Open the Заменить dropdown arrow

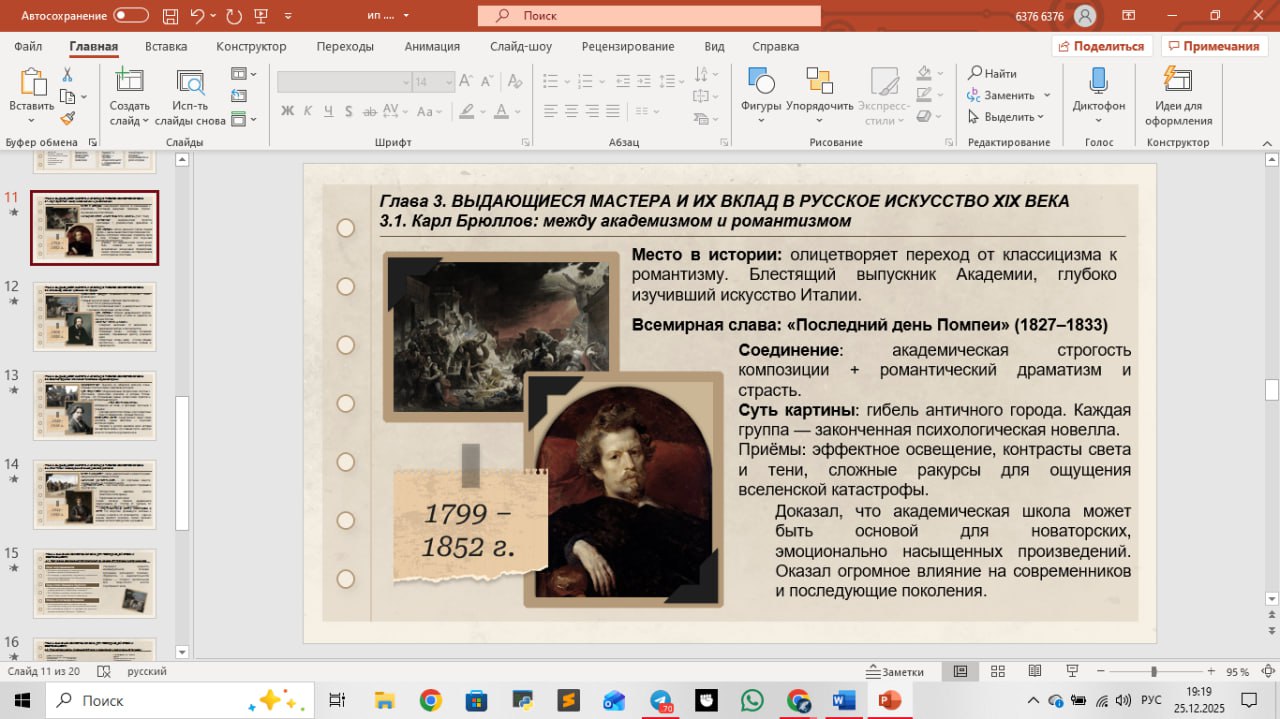[1047, 95]
